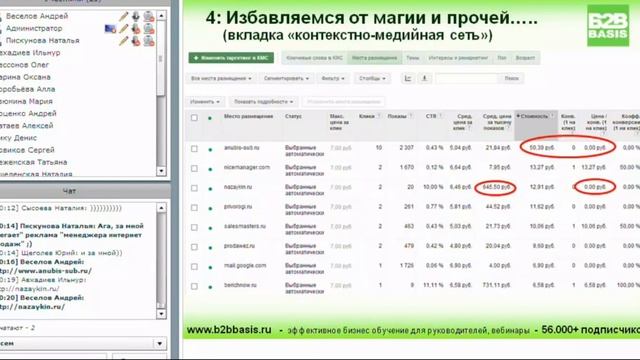
Task: Click the help question mark beside Клики header
Action: coord(379,116)
